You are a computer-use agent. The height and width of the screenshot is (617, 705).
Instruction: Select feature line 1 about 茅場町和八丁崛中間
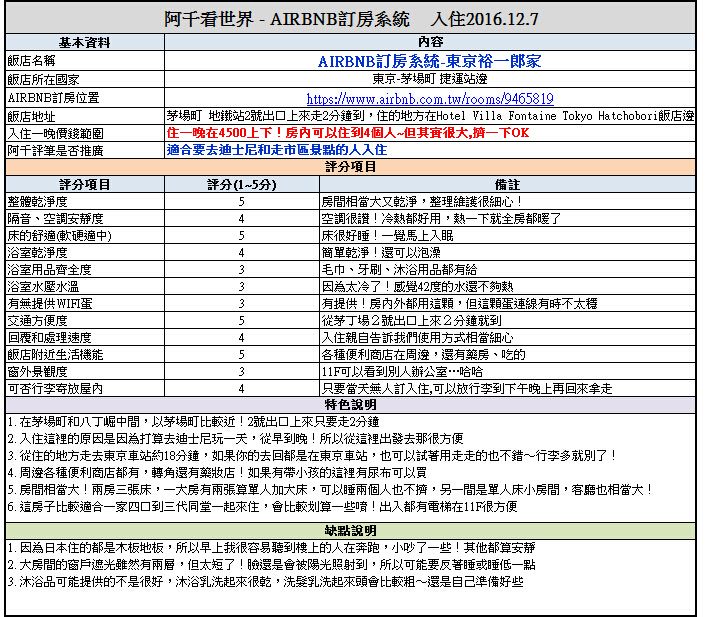193,422
